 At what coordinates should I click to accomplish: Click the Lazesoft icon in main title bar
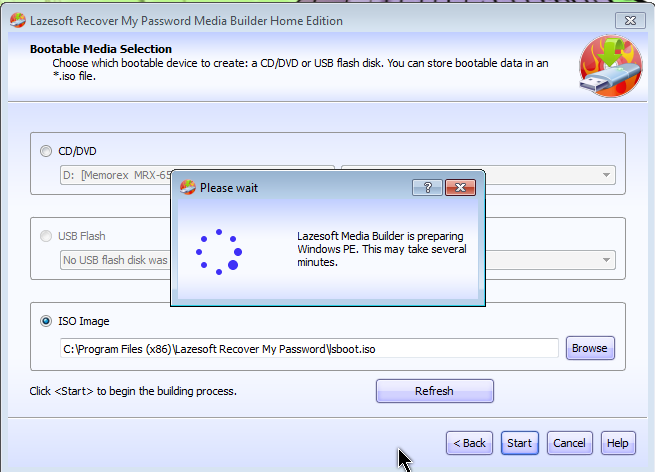pos(18,20)
